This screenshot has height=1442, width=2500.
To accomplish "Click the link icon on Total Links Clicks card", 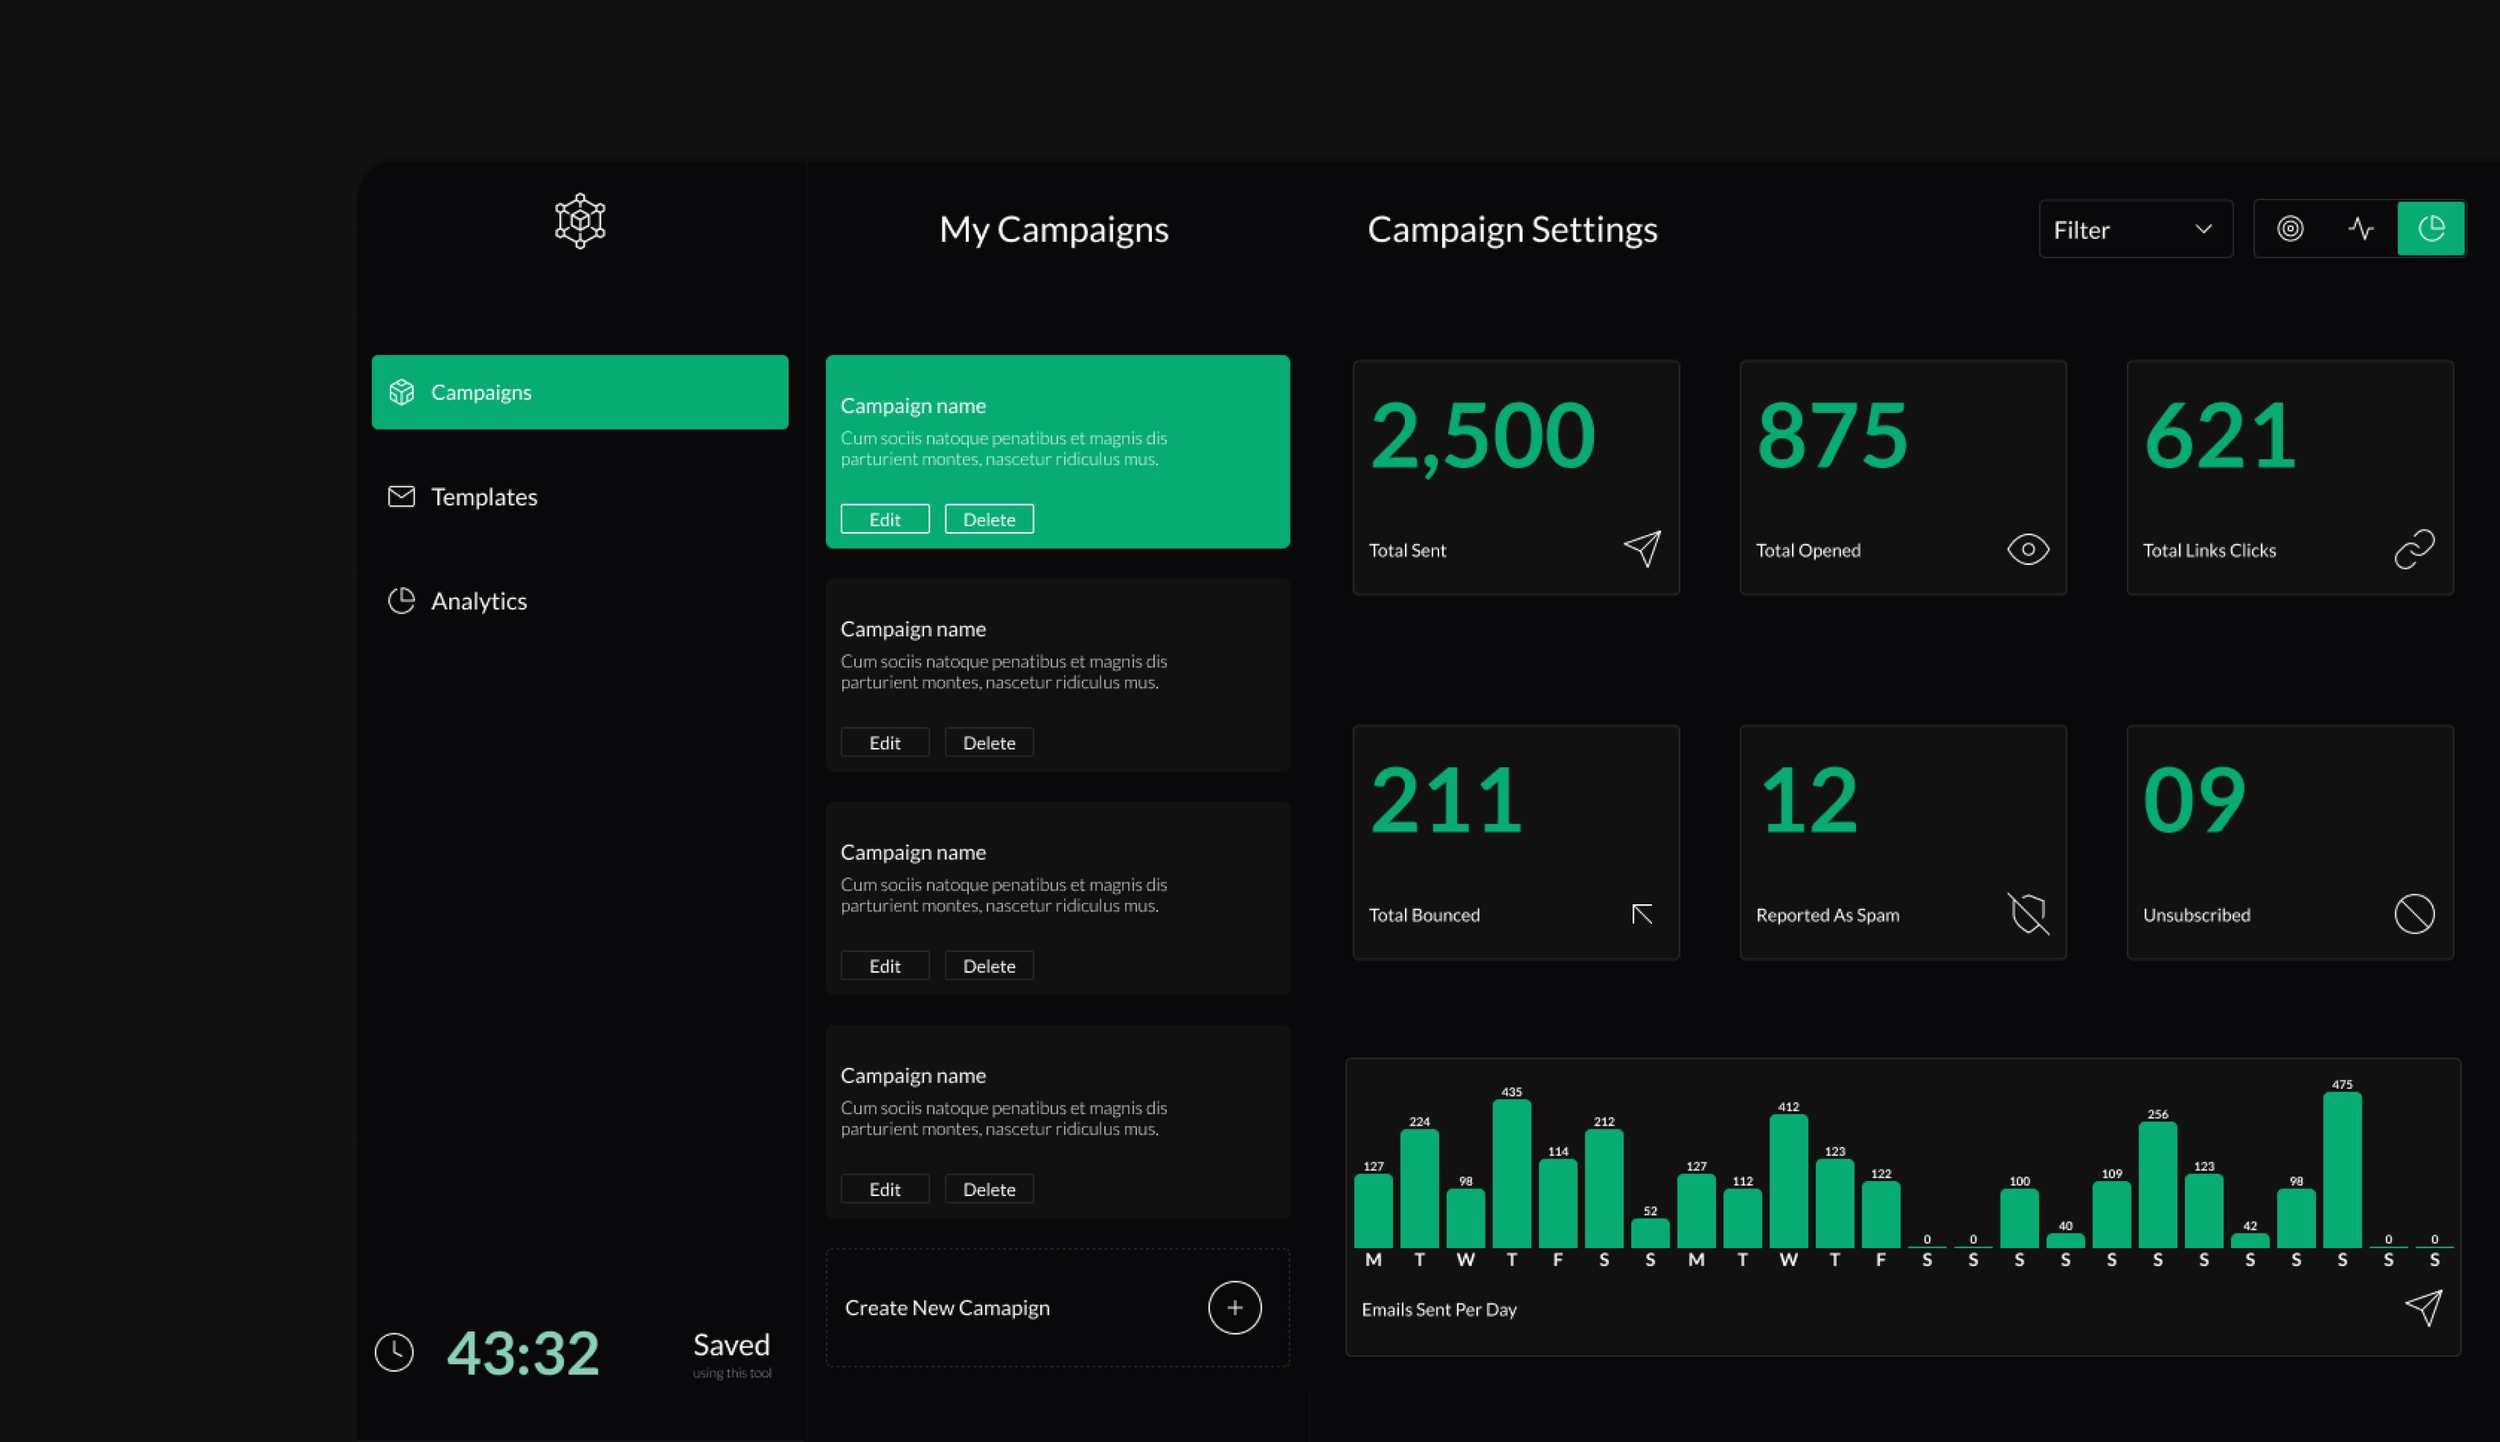I will pyautogui.click(x=2415, y=548).
